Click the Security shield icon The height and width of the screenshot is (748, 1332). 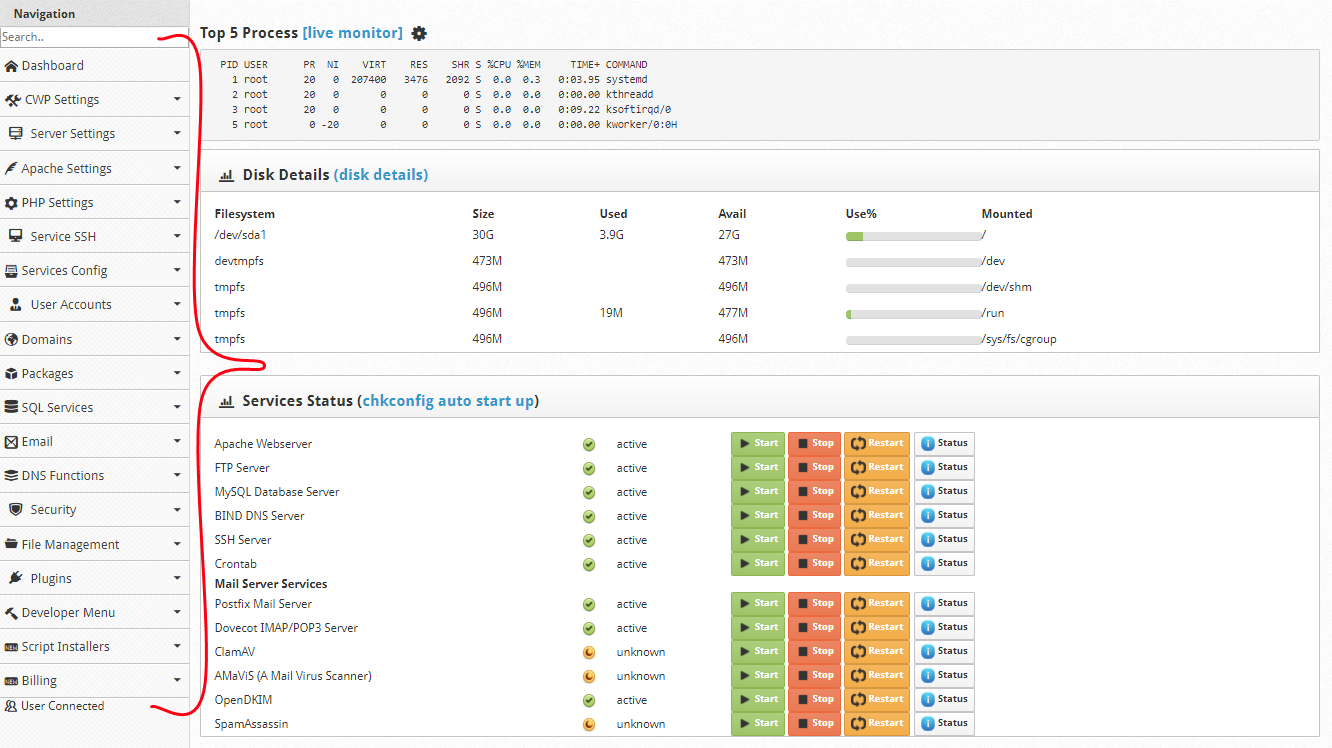(16, 509)
